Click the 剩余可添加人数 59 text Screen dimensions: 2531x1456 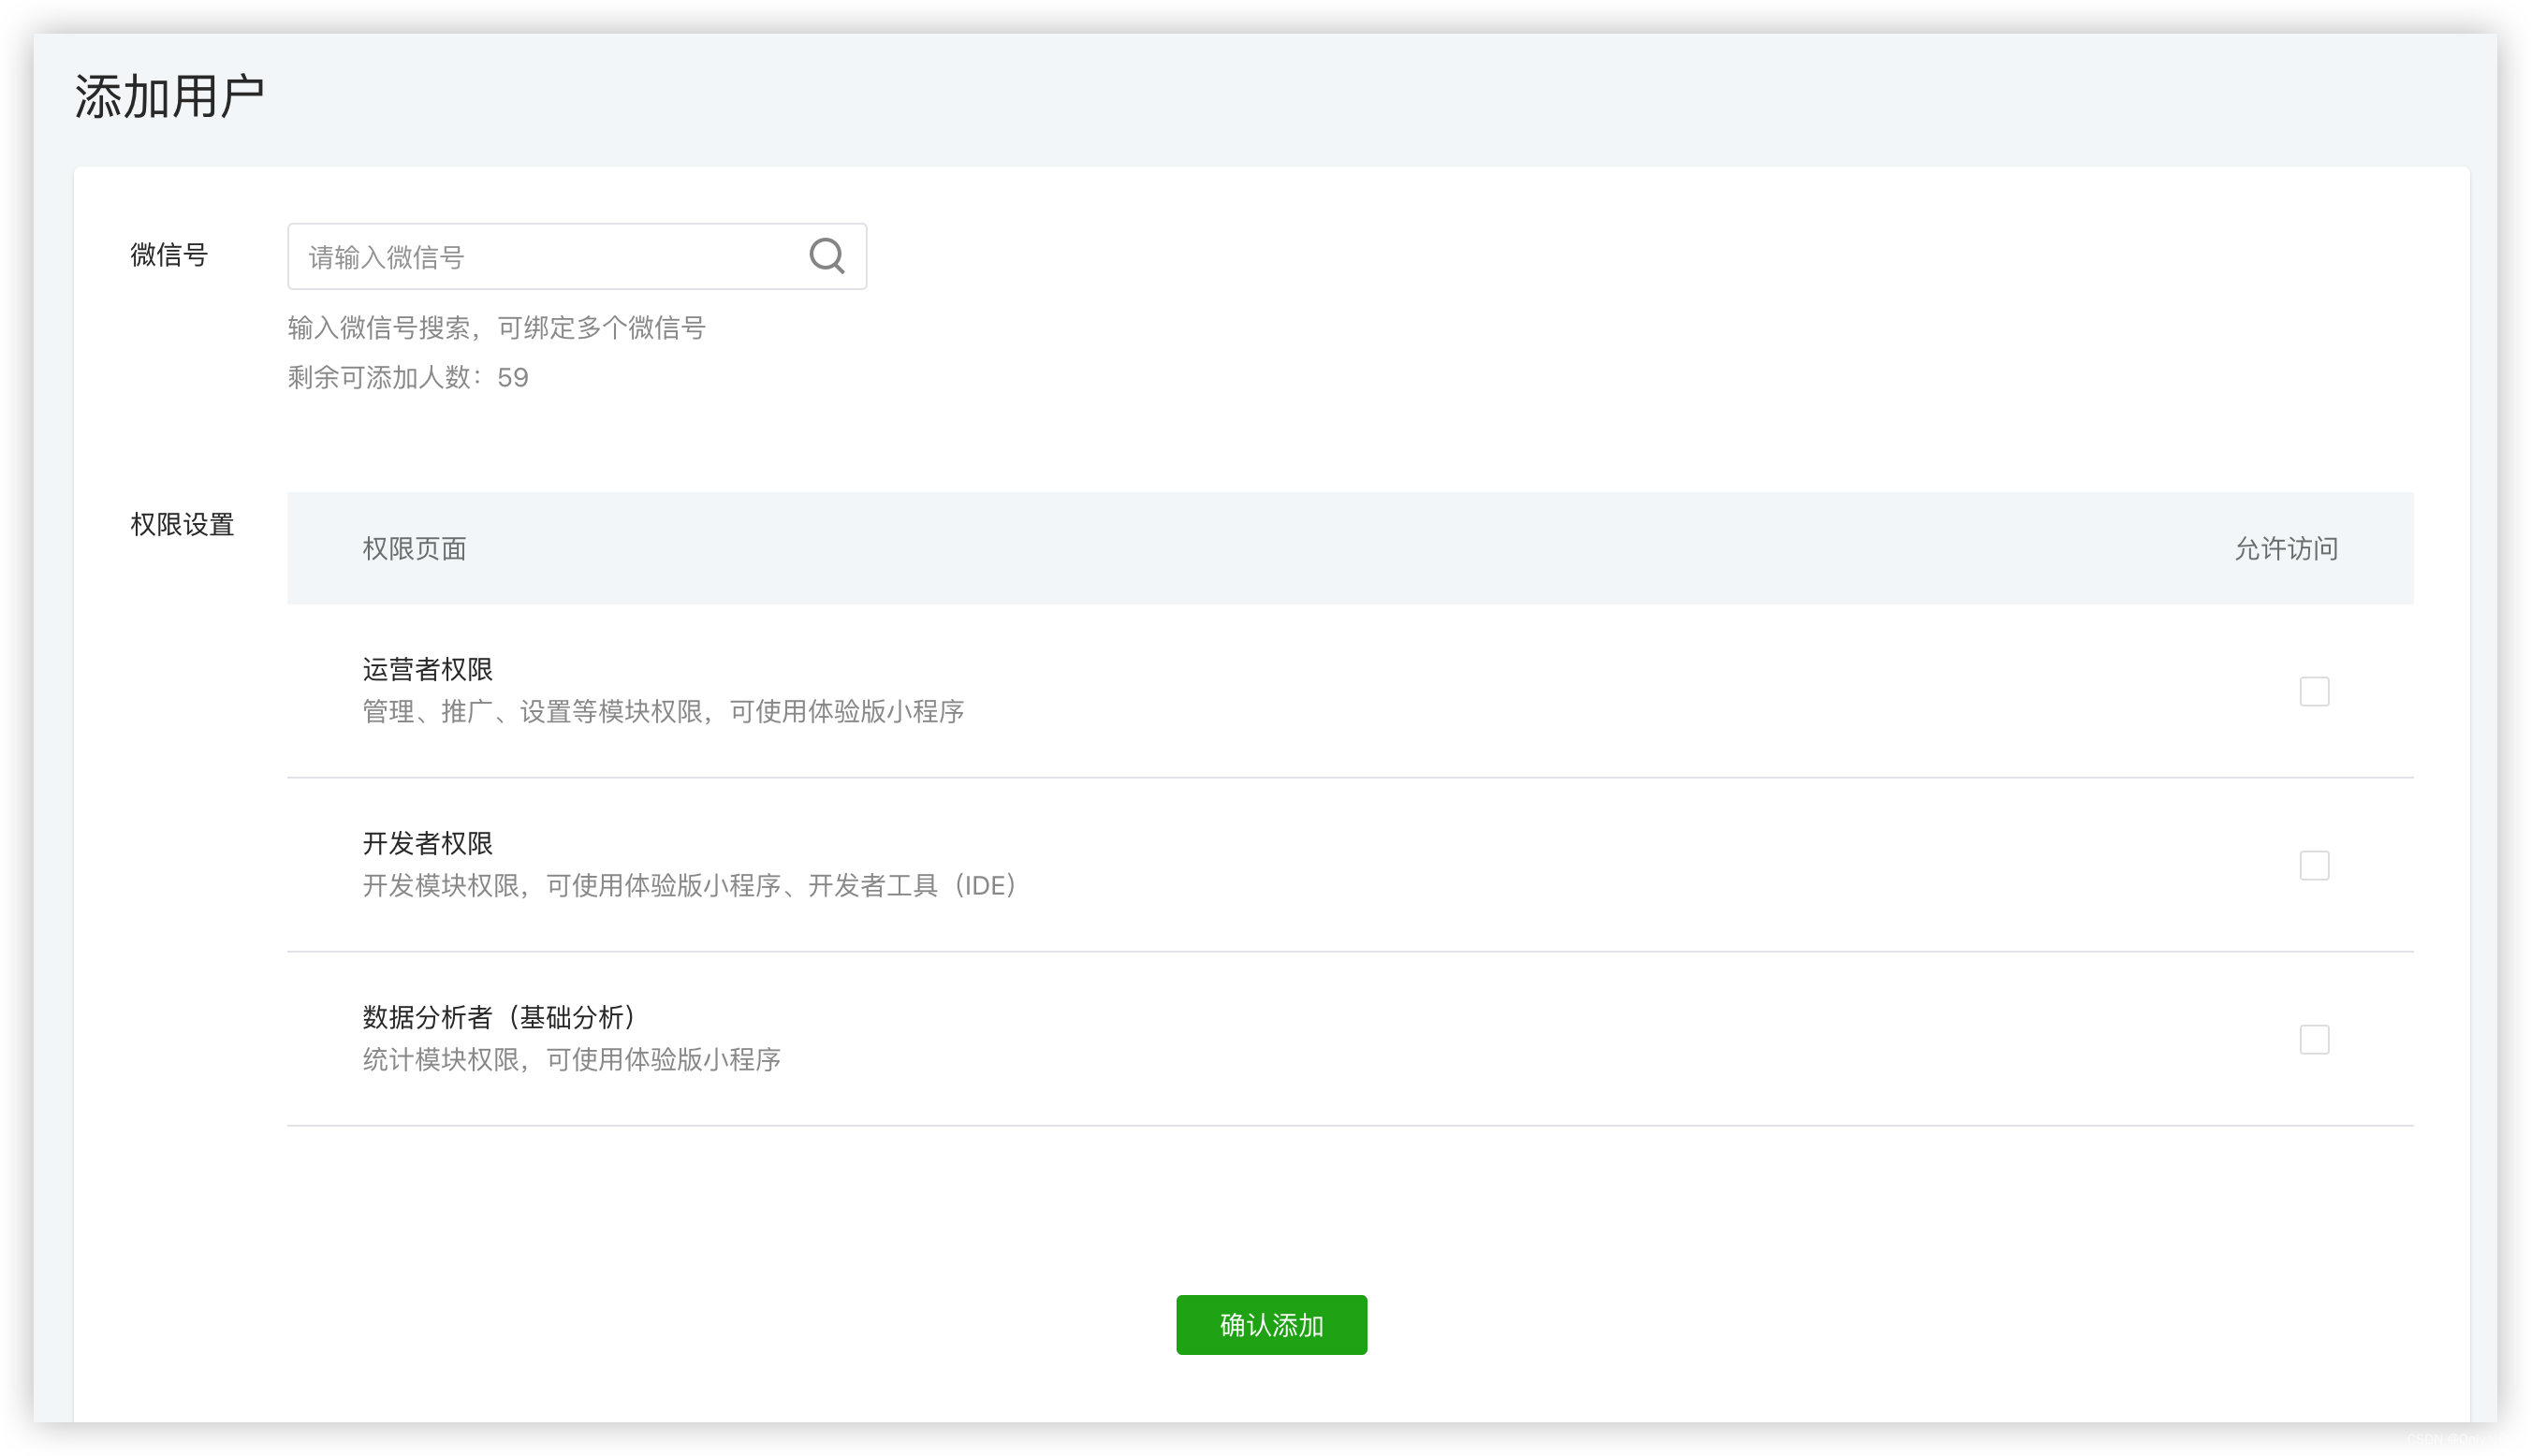coord(408,377)
